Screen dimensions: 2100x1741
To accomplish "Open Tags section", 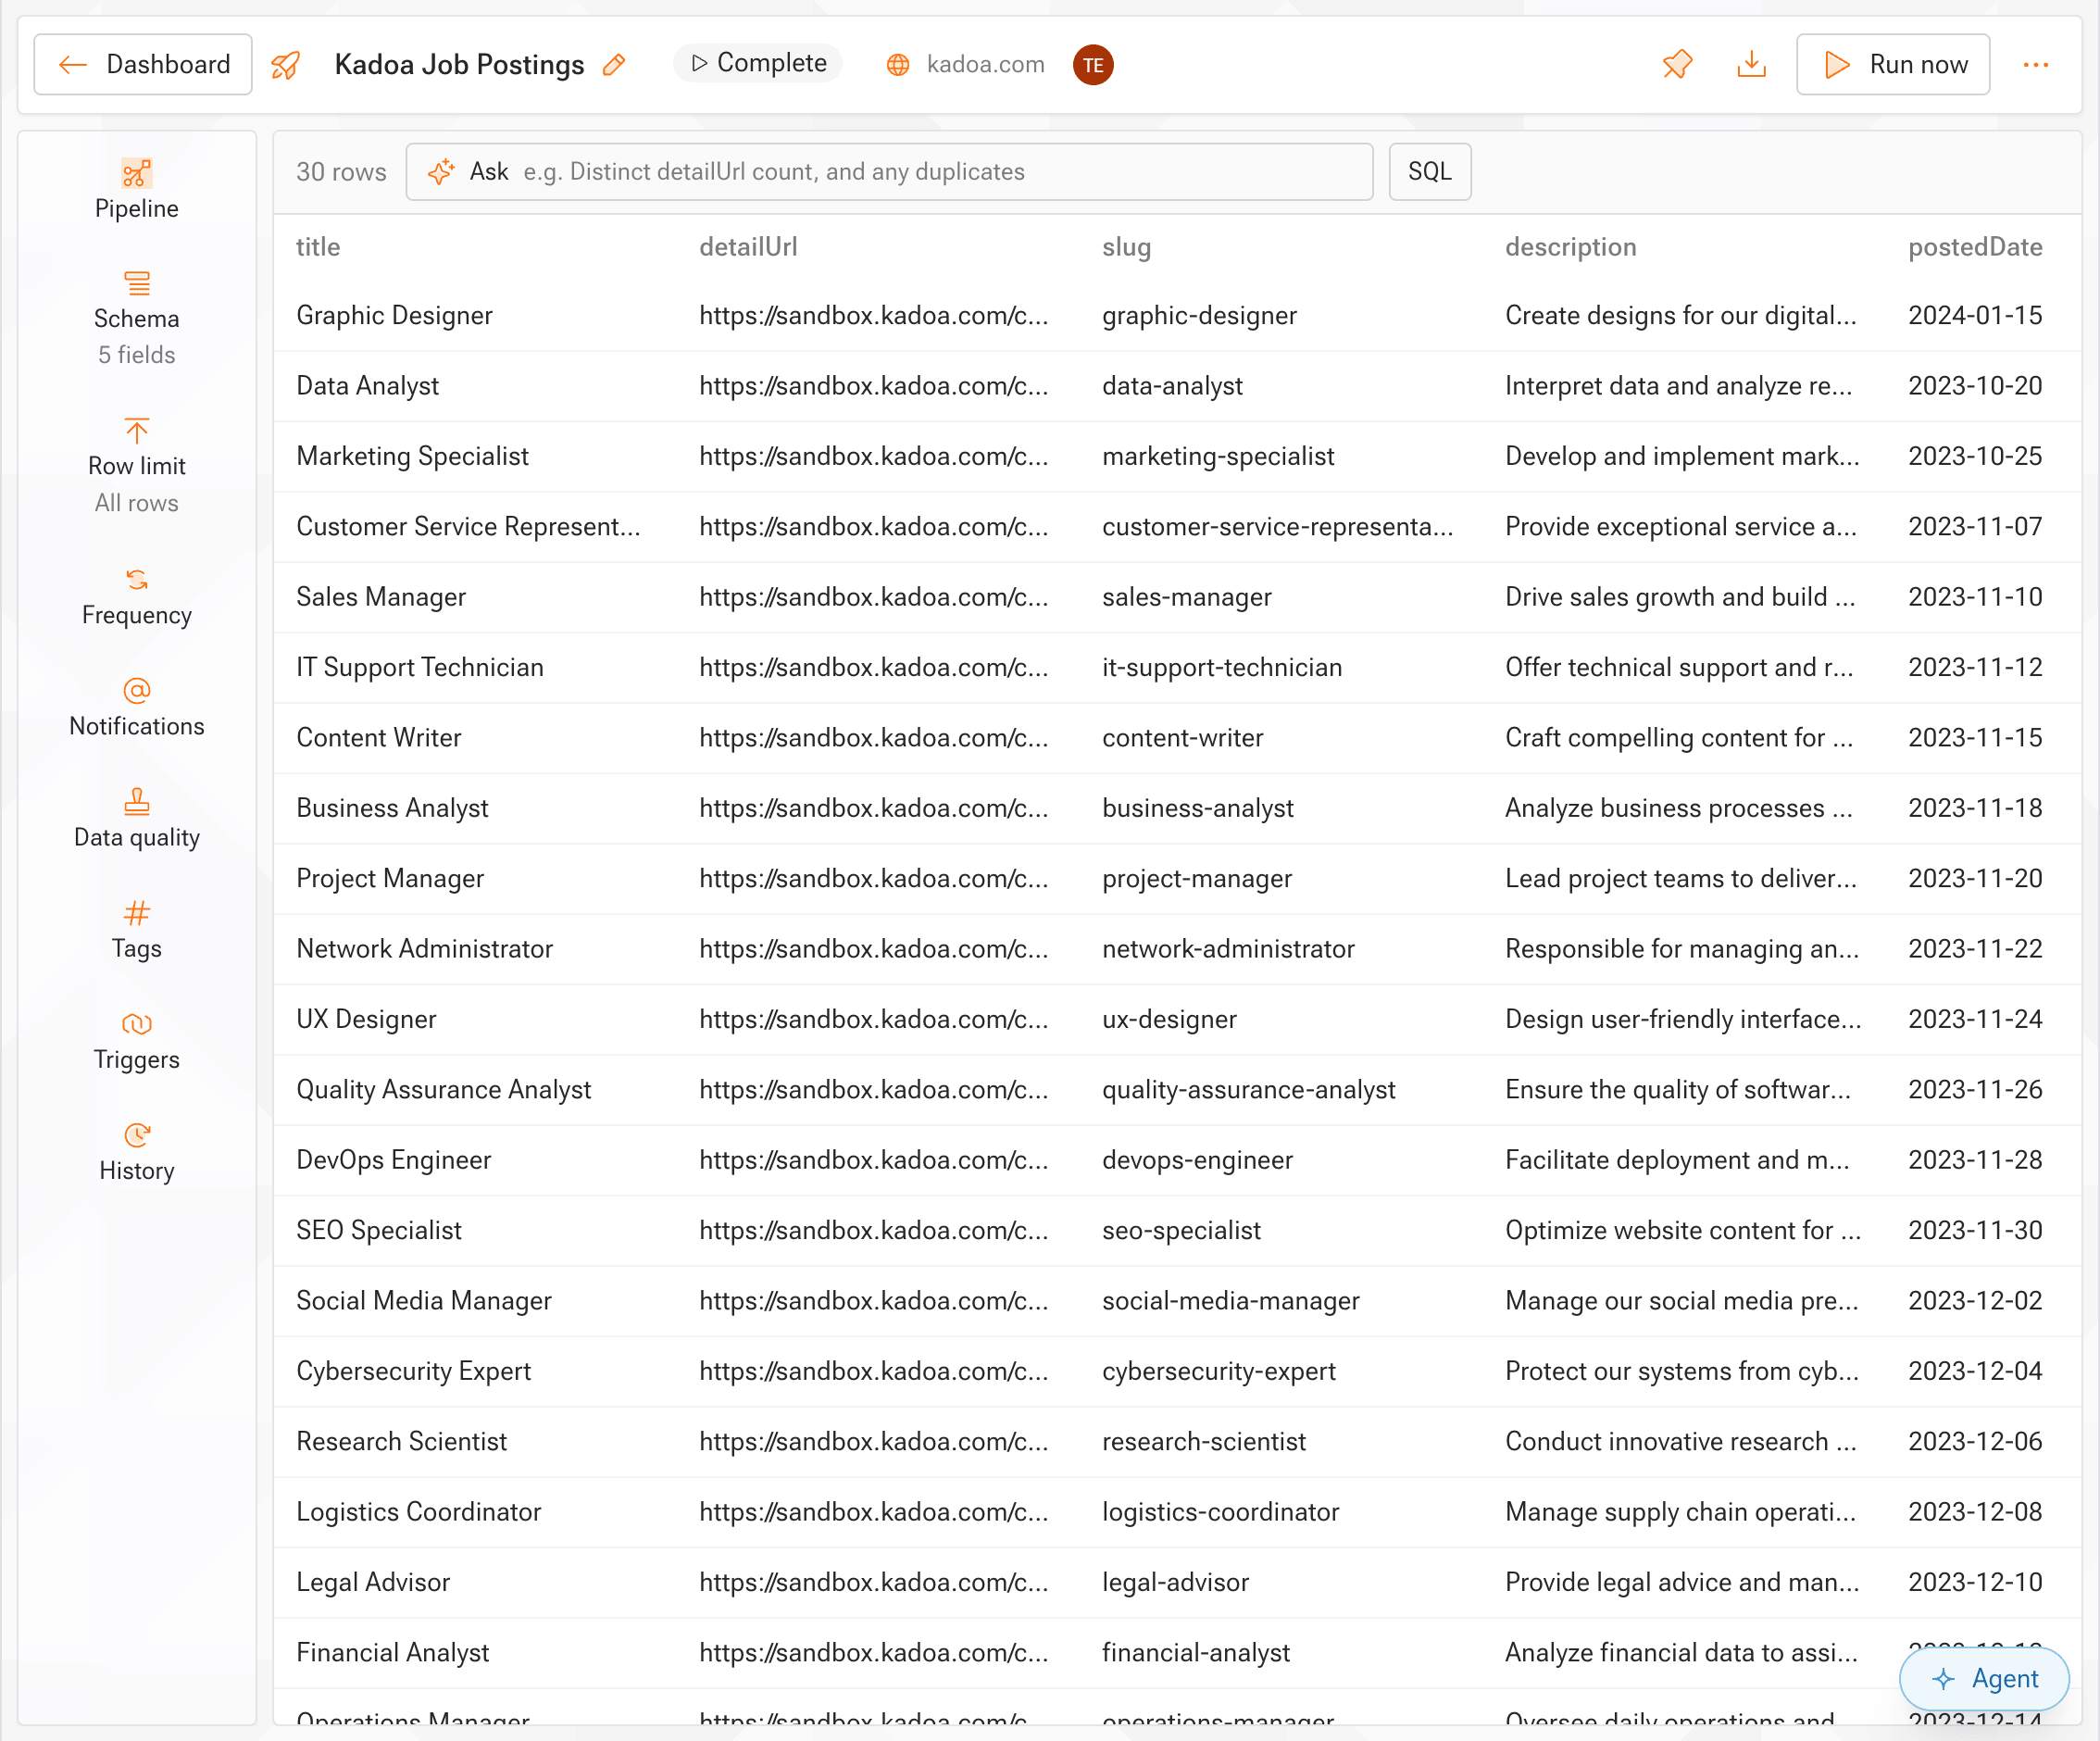I will [x=136, y=930].
